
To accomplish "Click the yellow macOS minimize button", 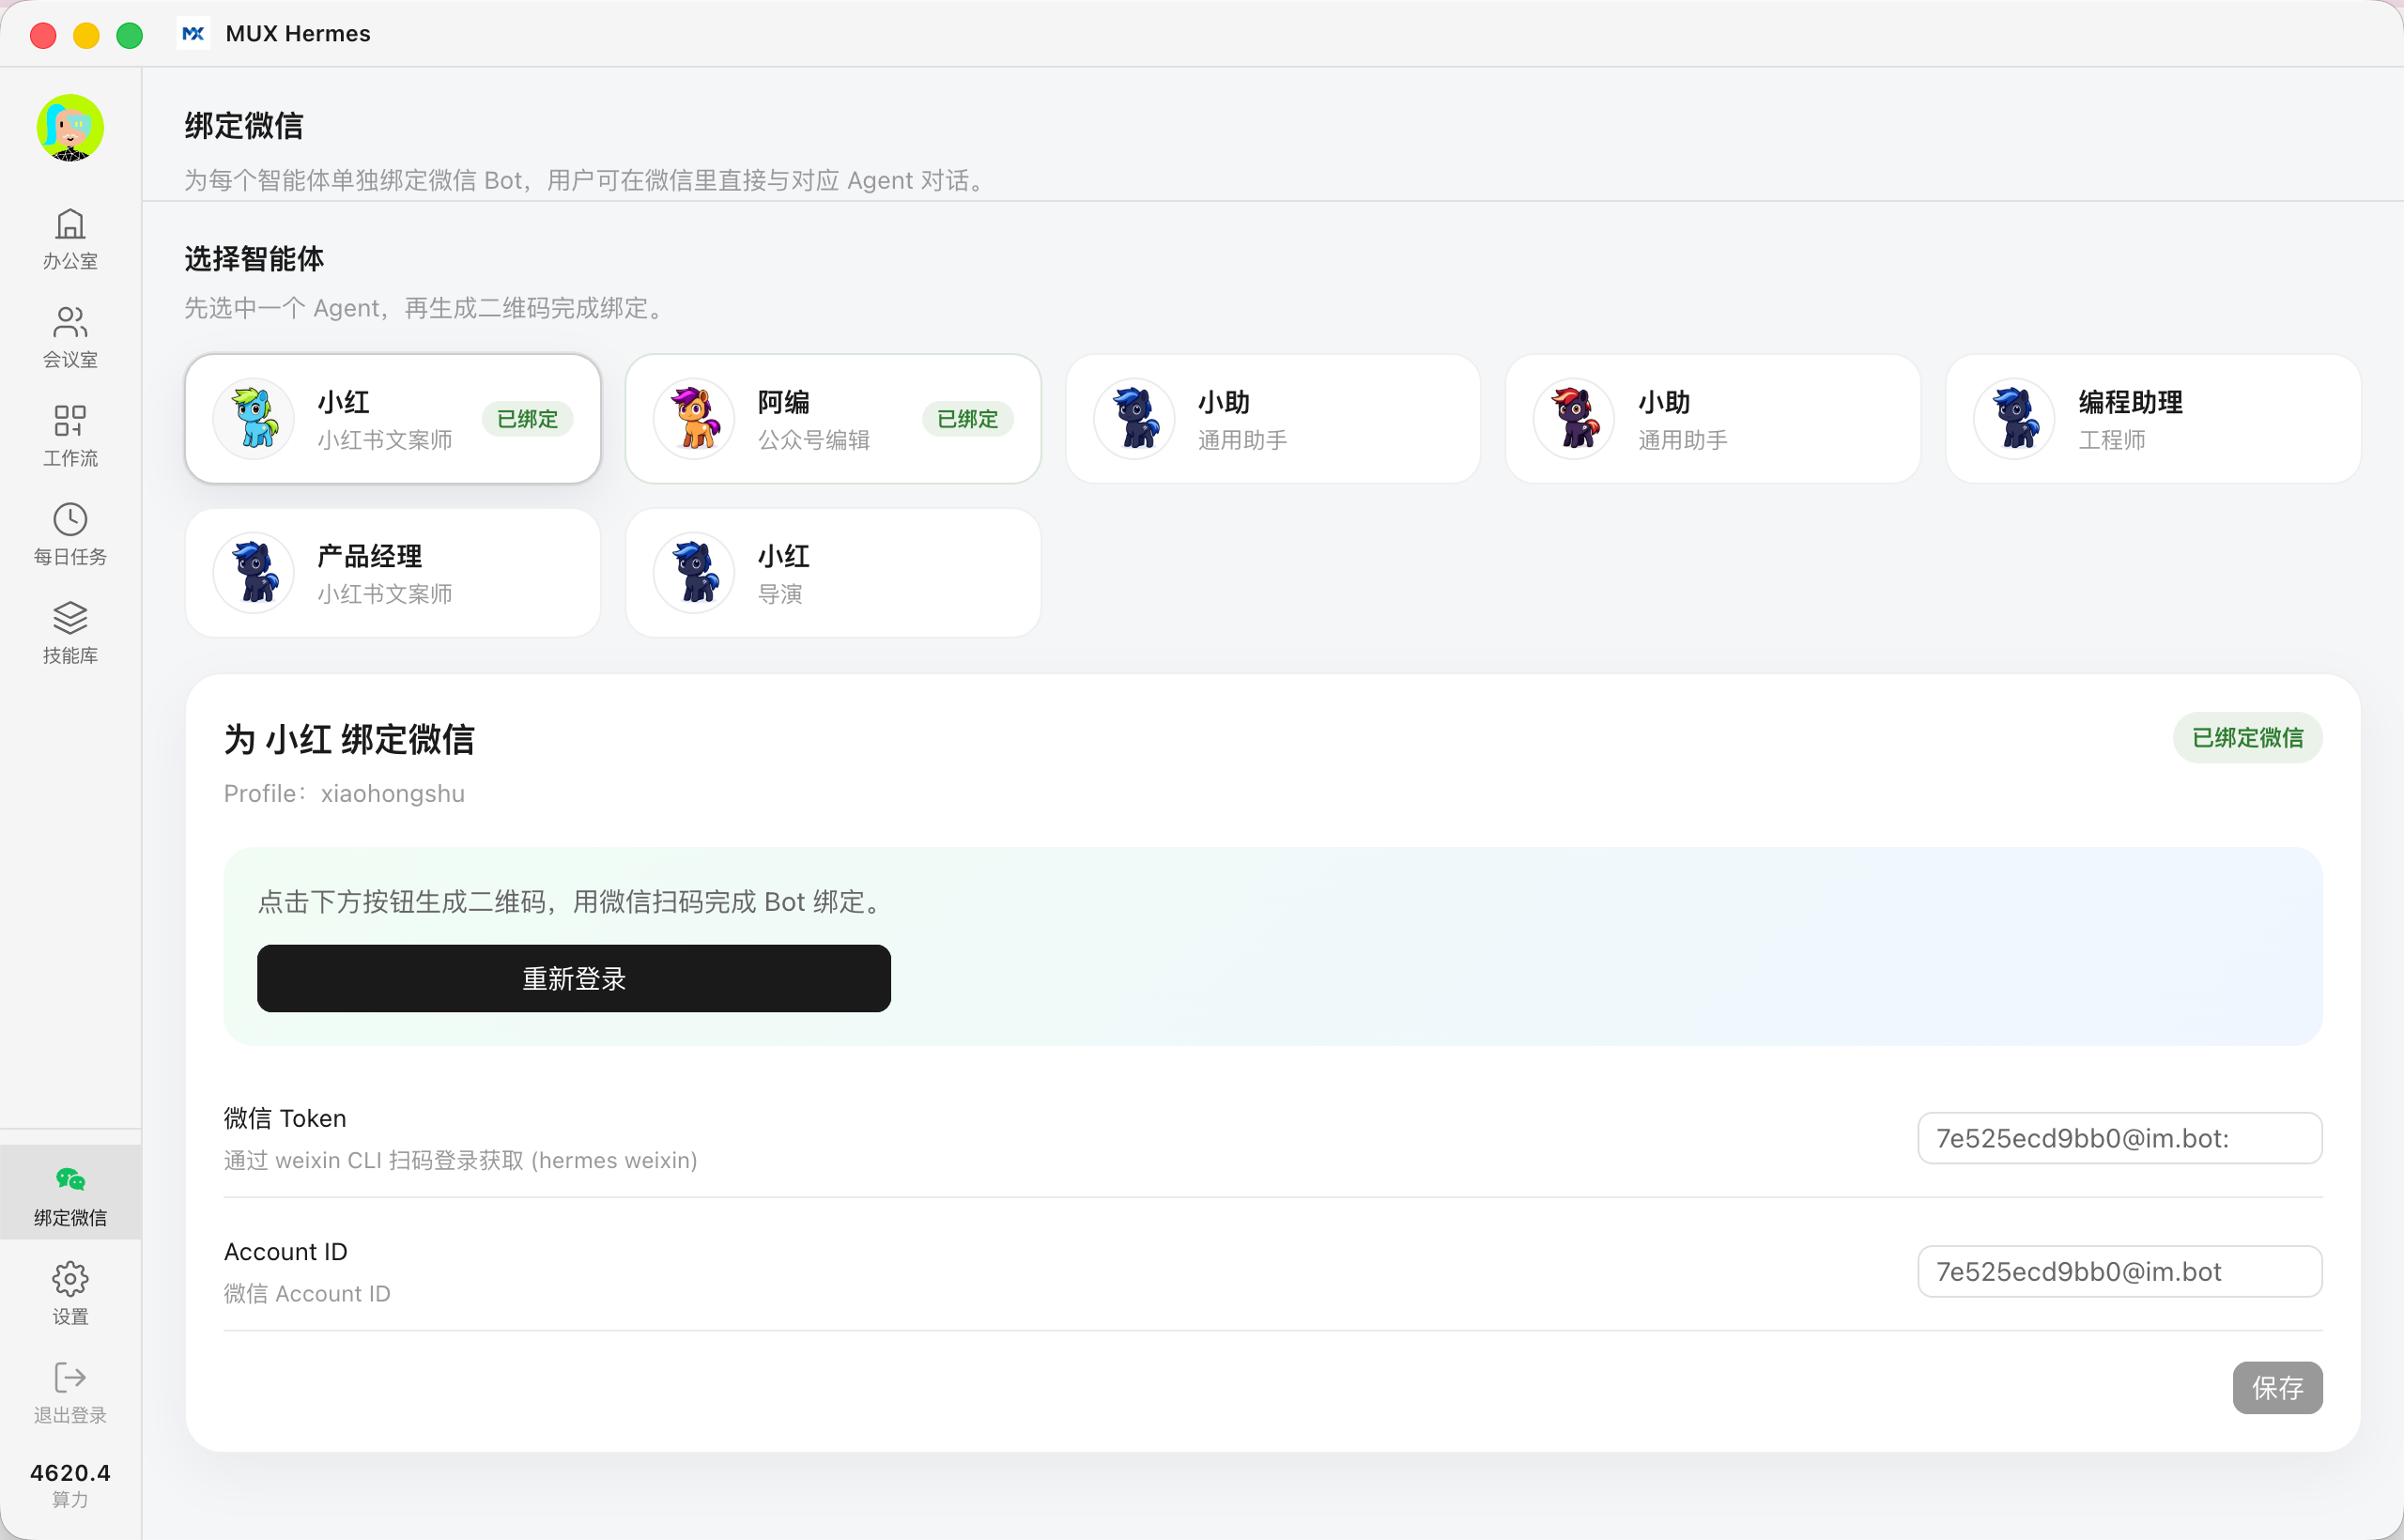I will pyautogui.click(x=87, y=35).
